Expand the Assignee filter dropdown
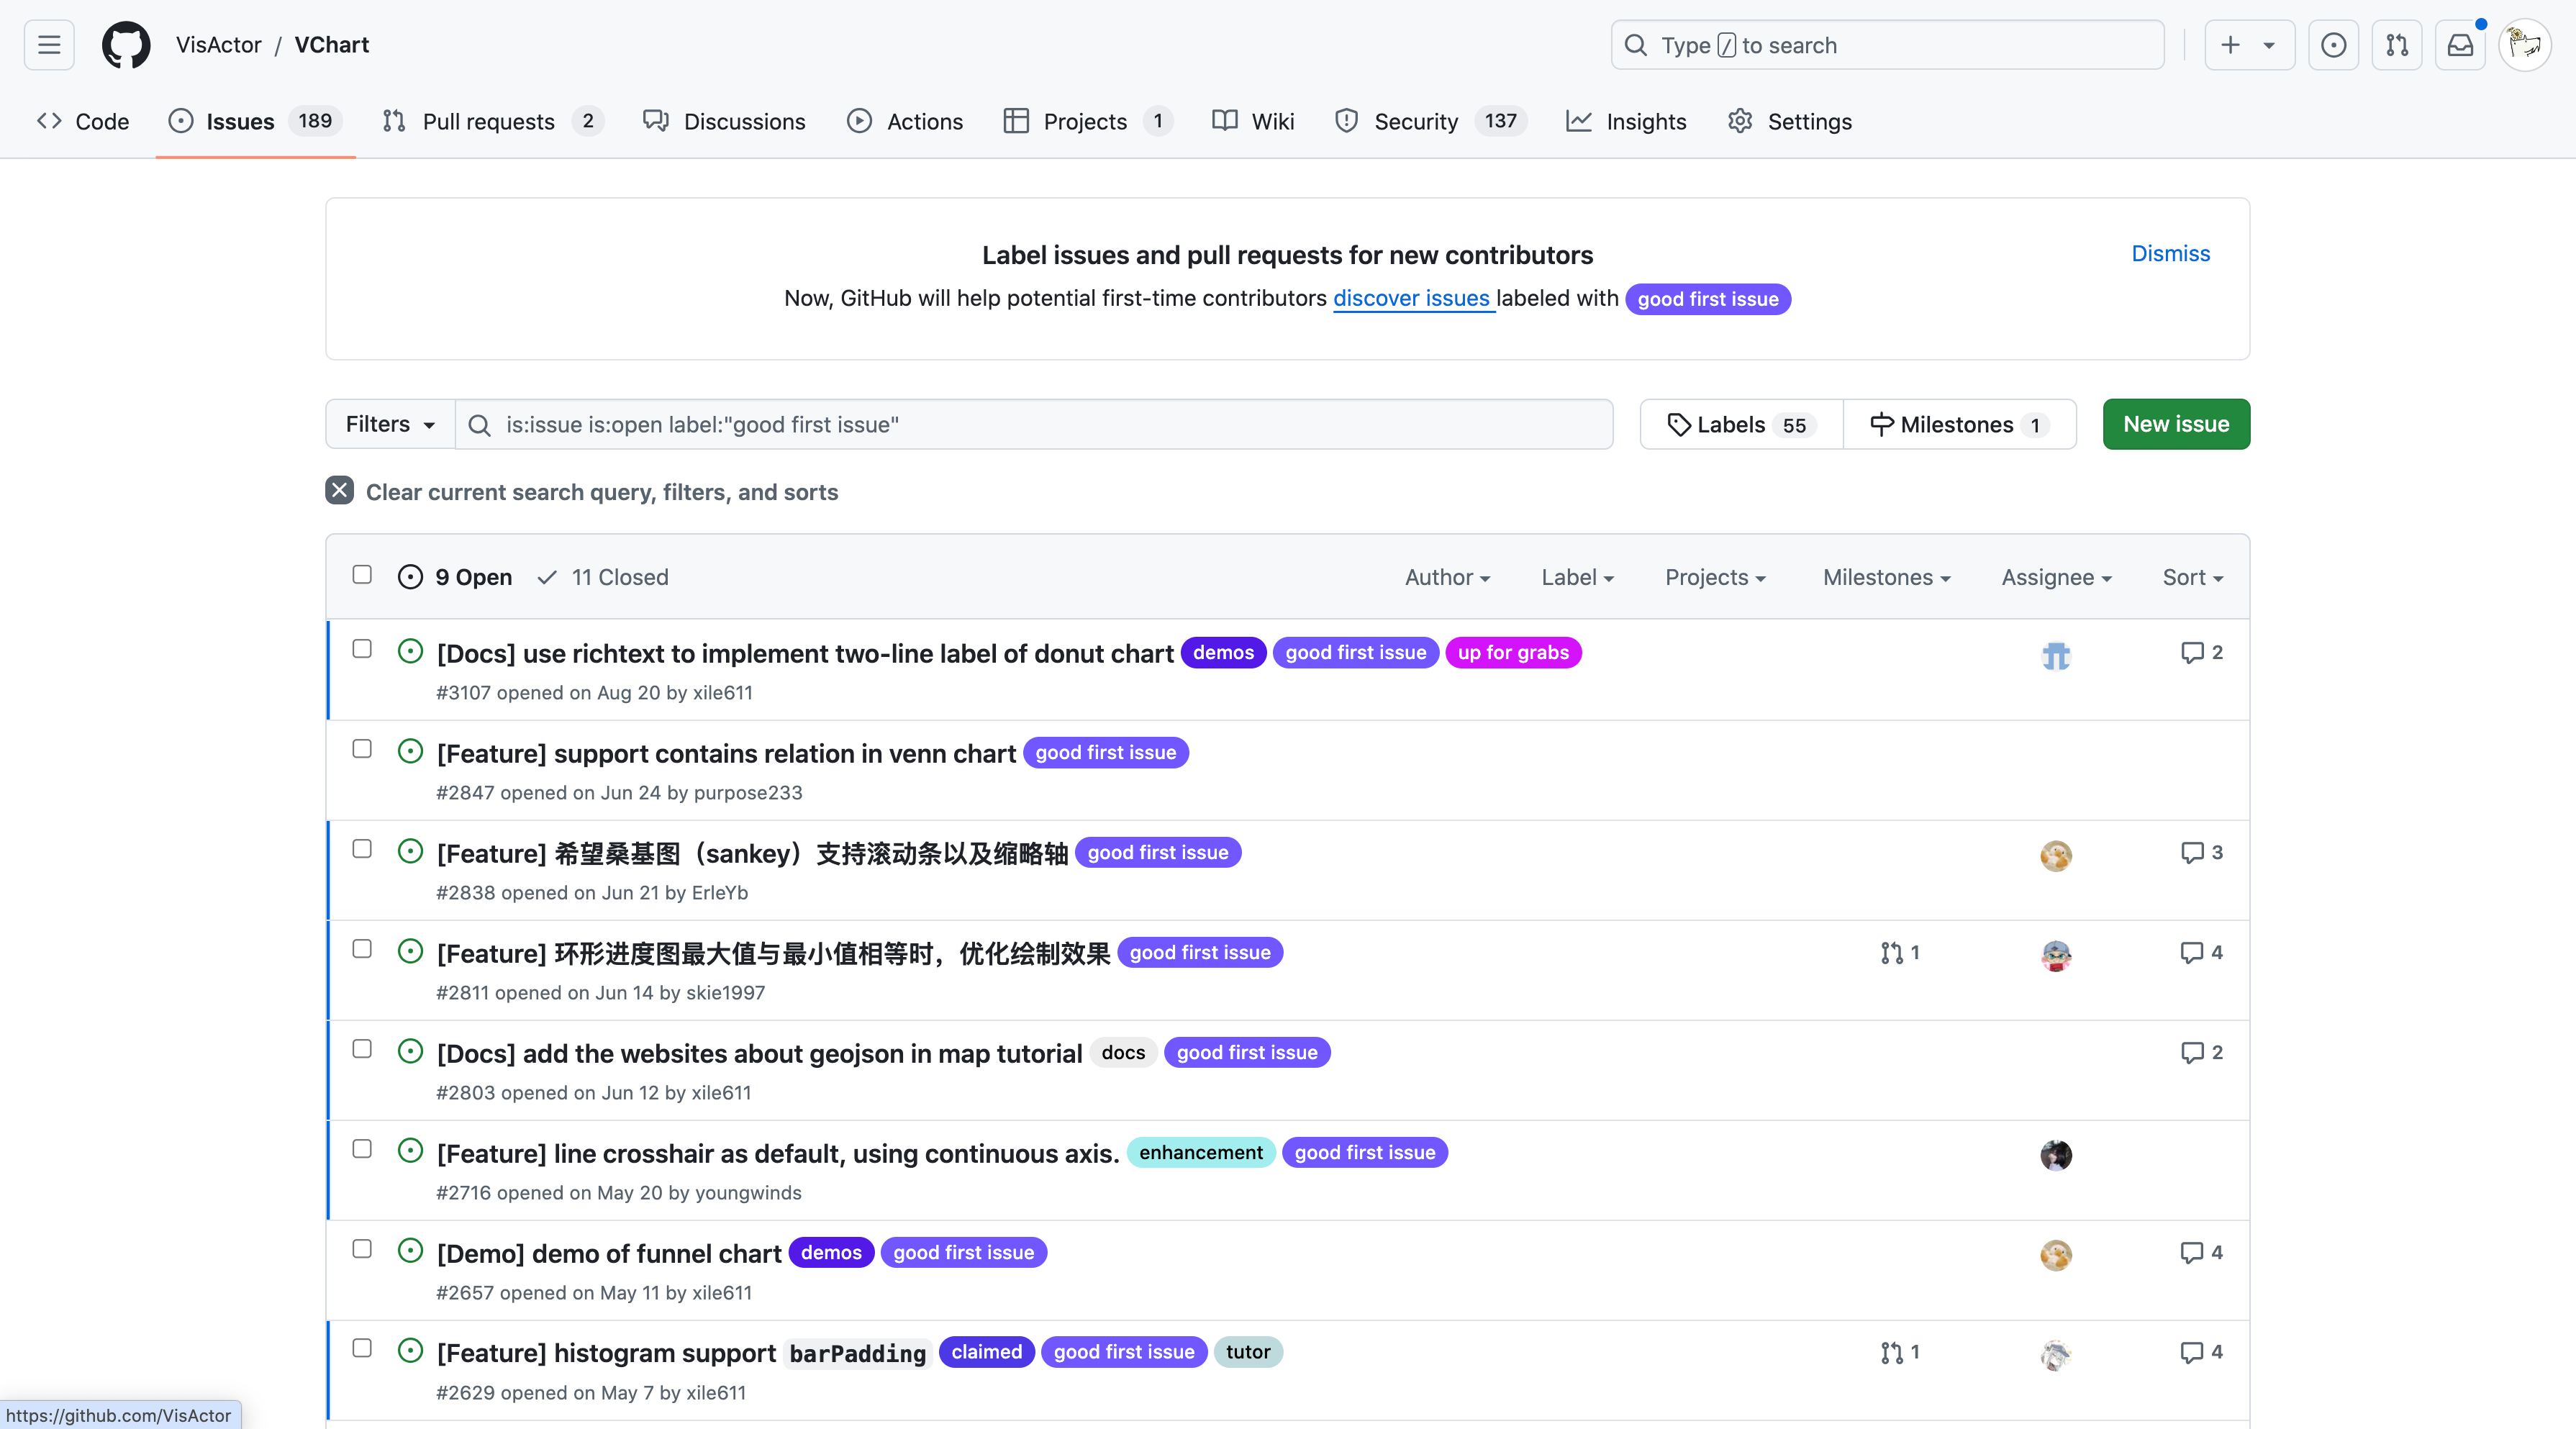2576x1429 pixels. coord(2056,577)
